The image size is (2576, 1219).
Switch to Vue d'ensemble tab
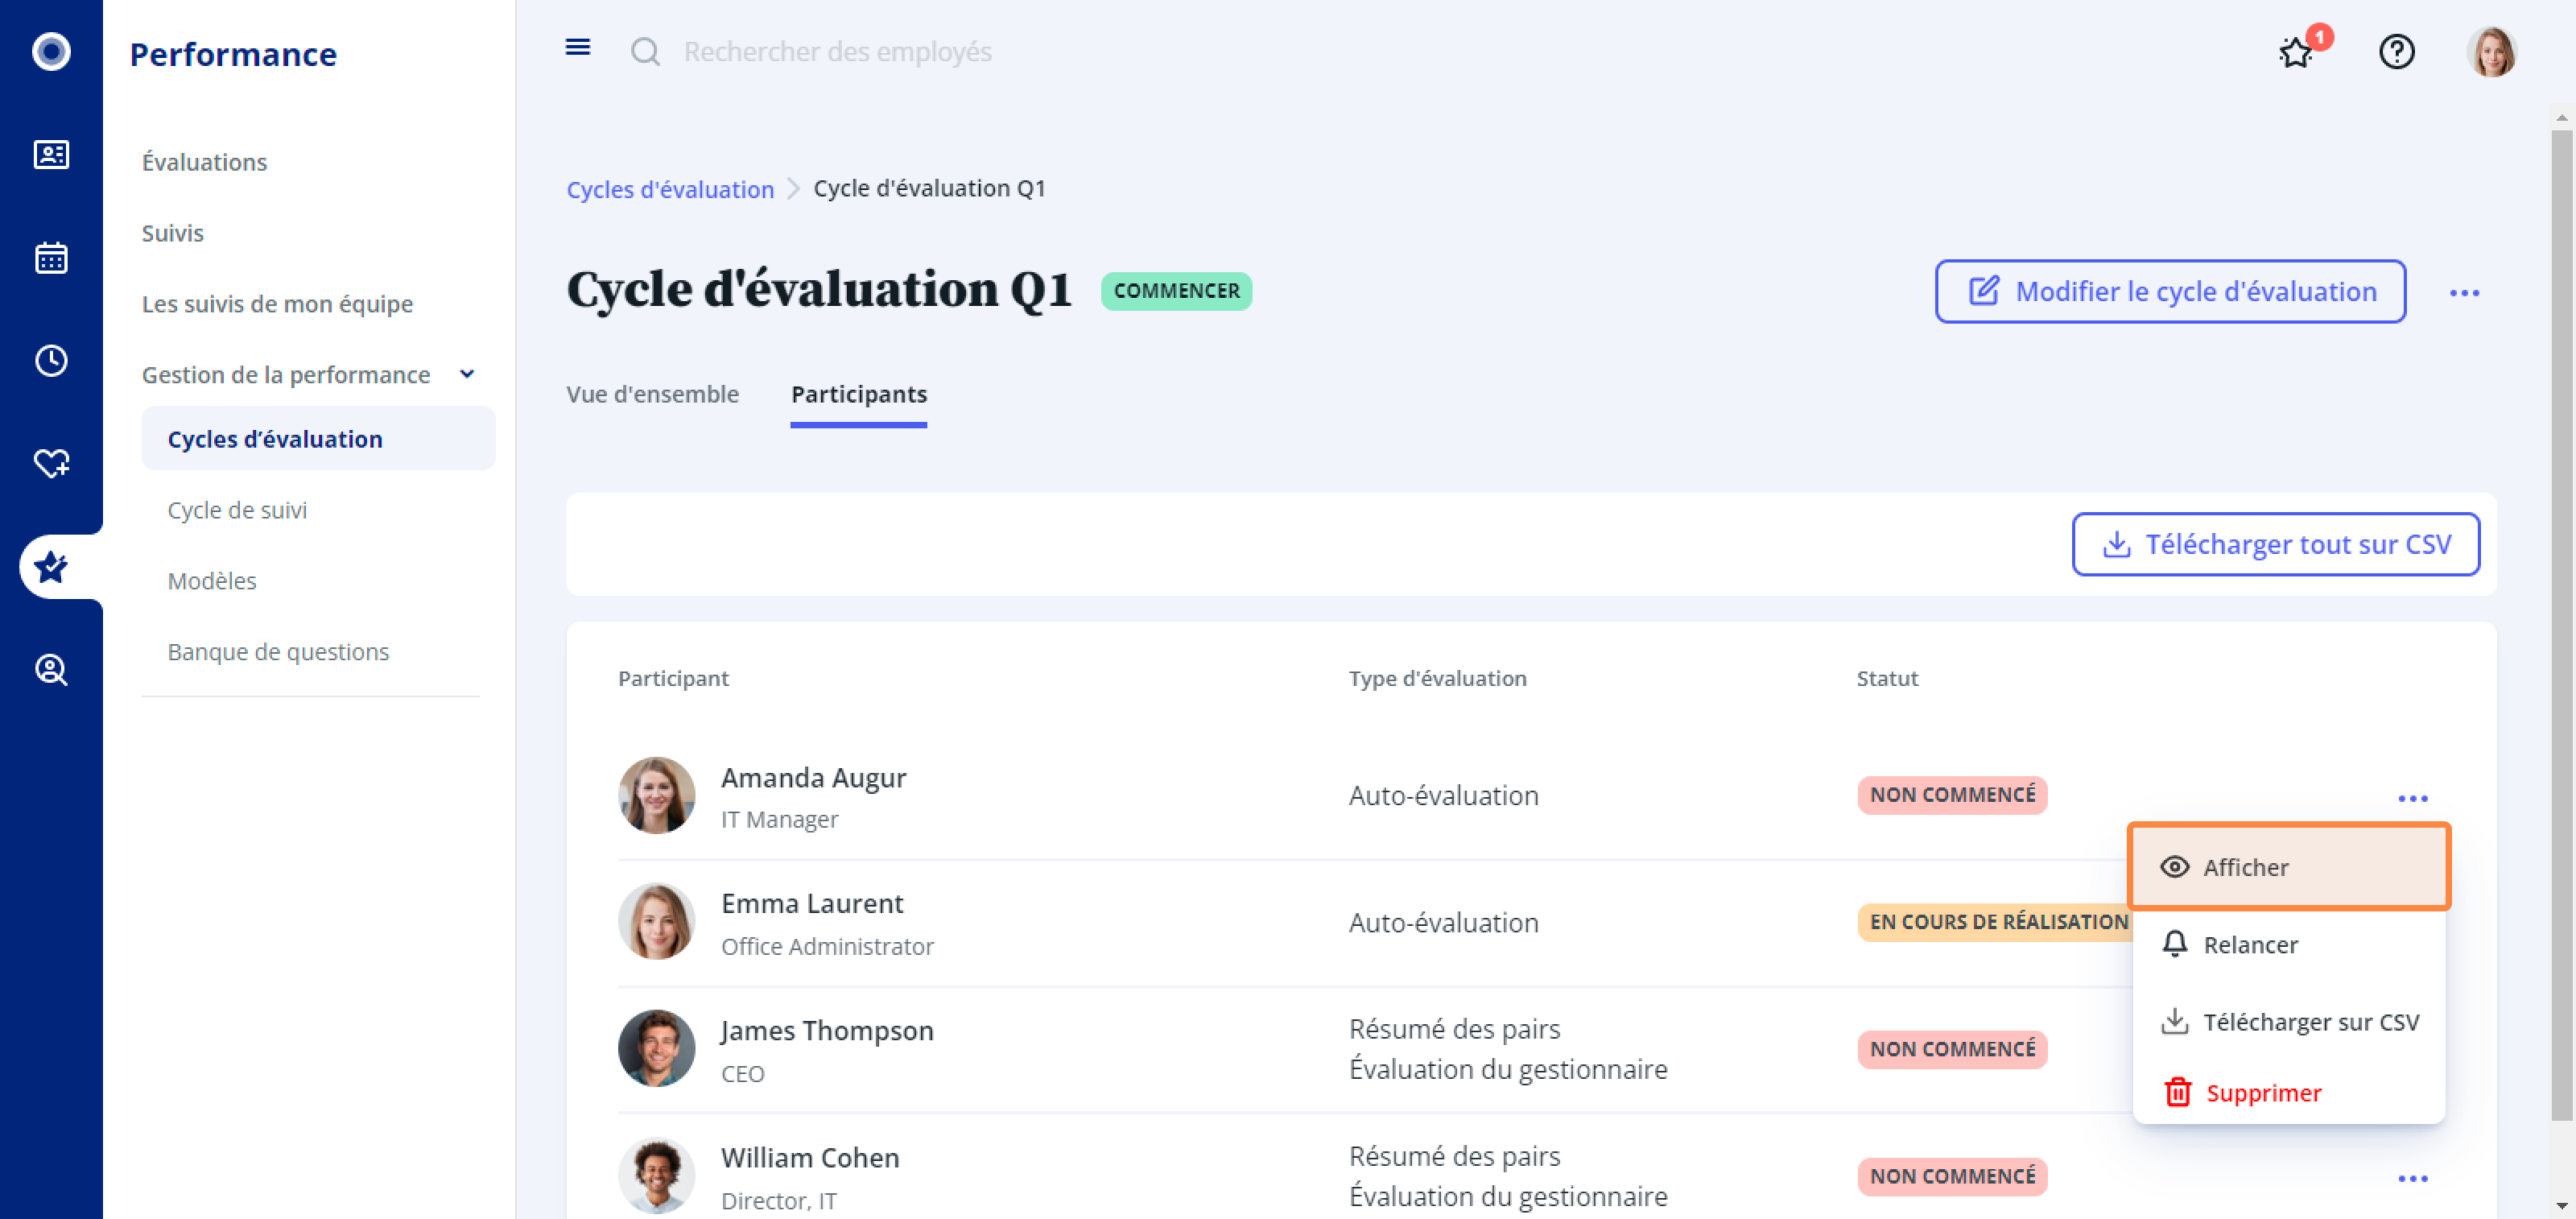pyautogui.click(x=652, y=394)
